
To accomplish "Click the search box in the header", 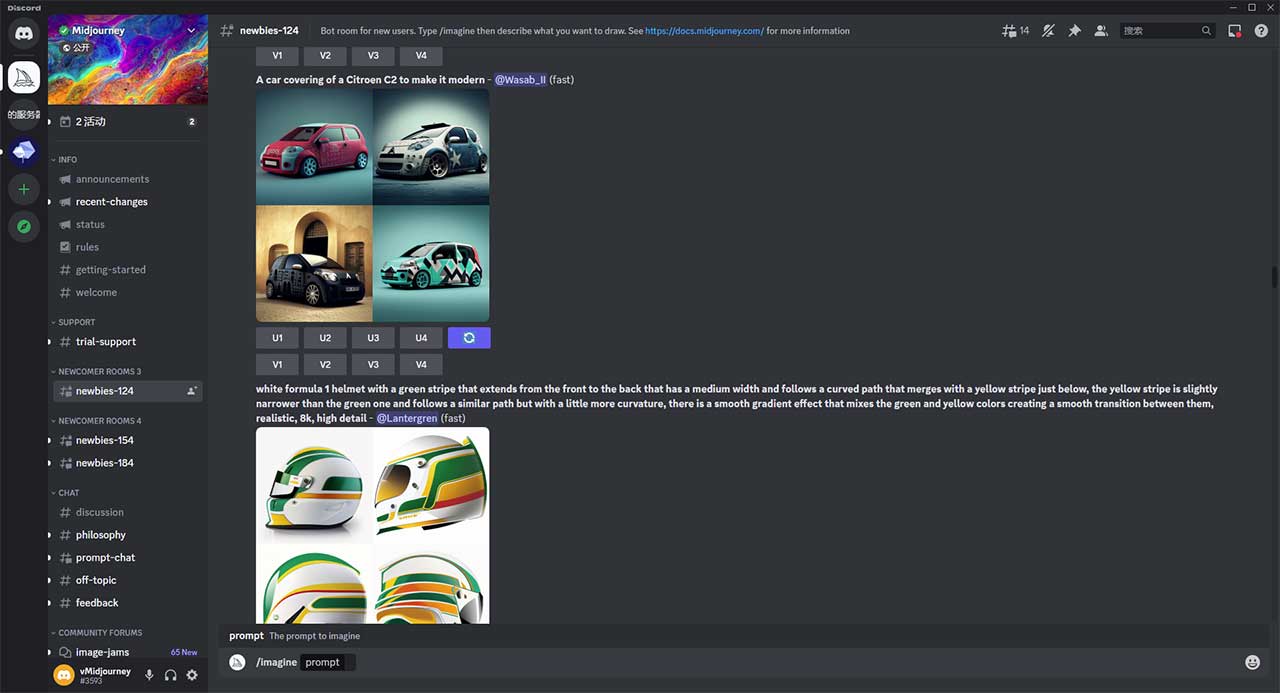I will pos(1167,31).
